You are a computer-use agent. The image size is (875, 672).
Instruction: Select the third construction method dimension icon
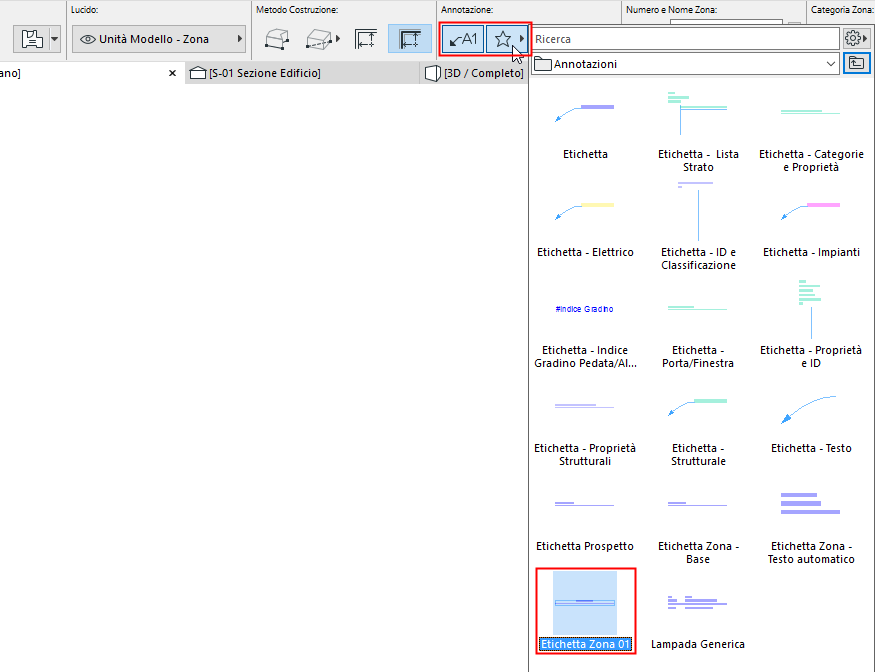[366, 39]
